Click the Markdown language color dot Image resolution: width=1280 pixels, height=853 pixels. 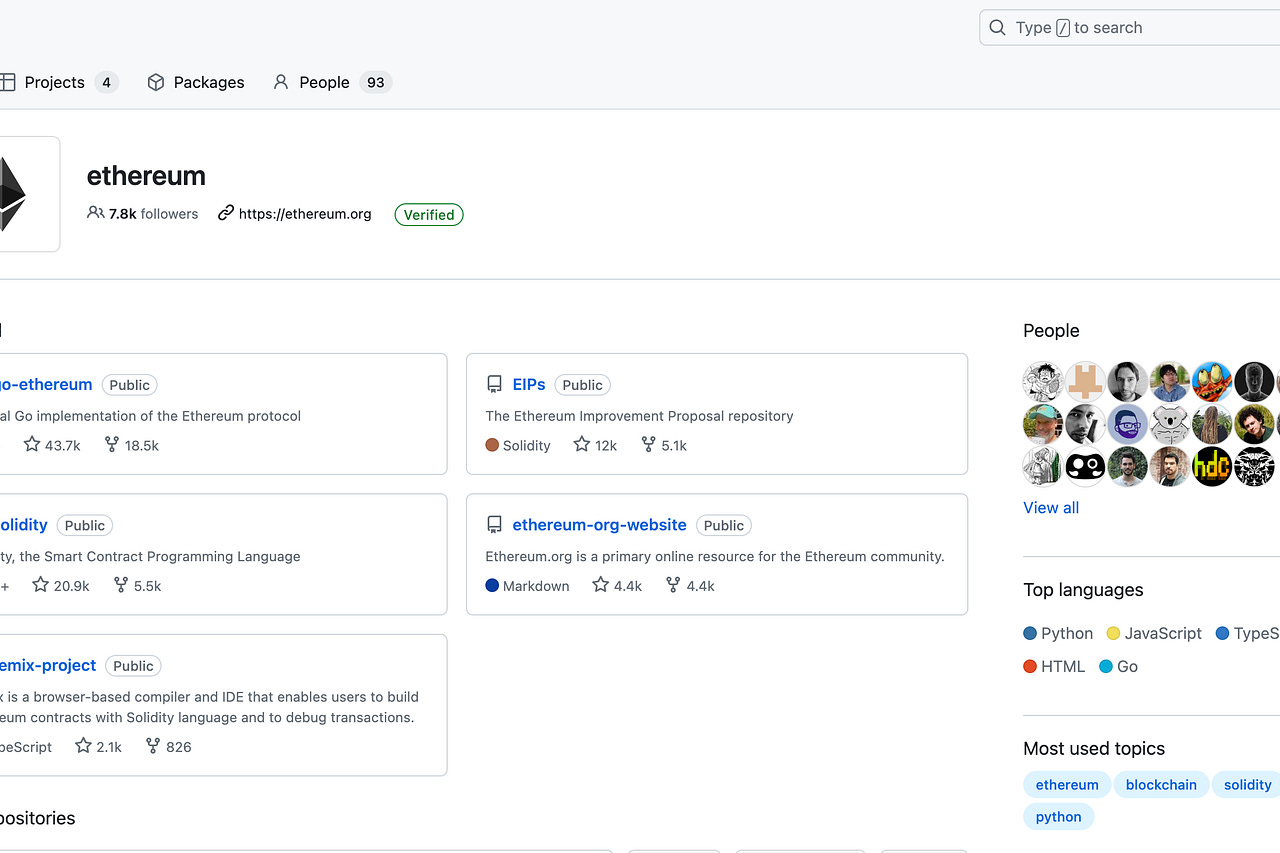[492, 585]
